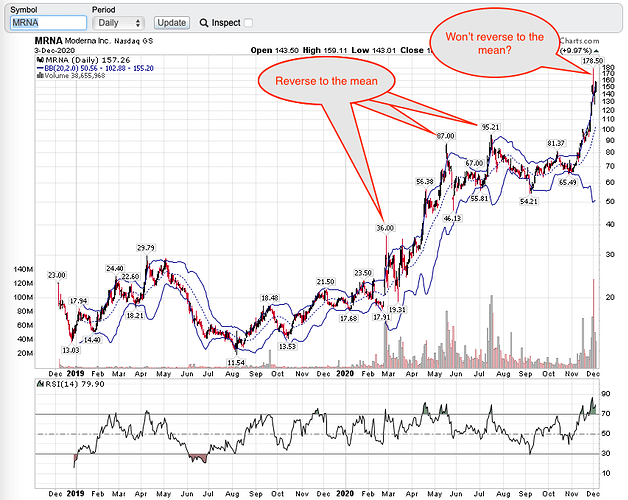Click the 22.60 price label
628x500 pixels.
[x=130, y=277]
